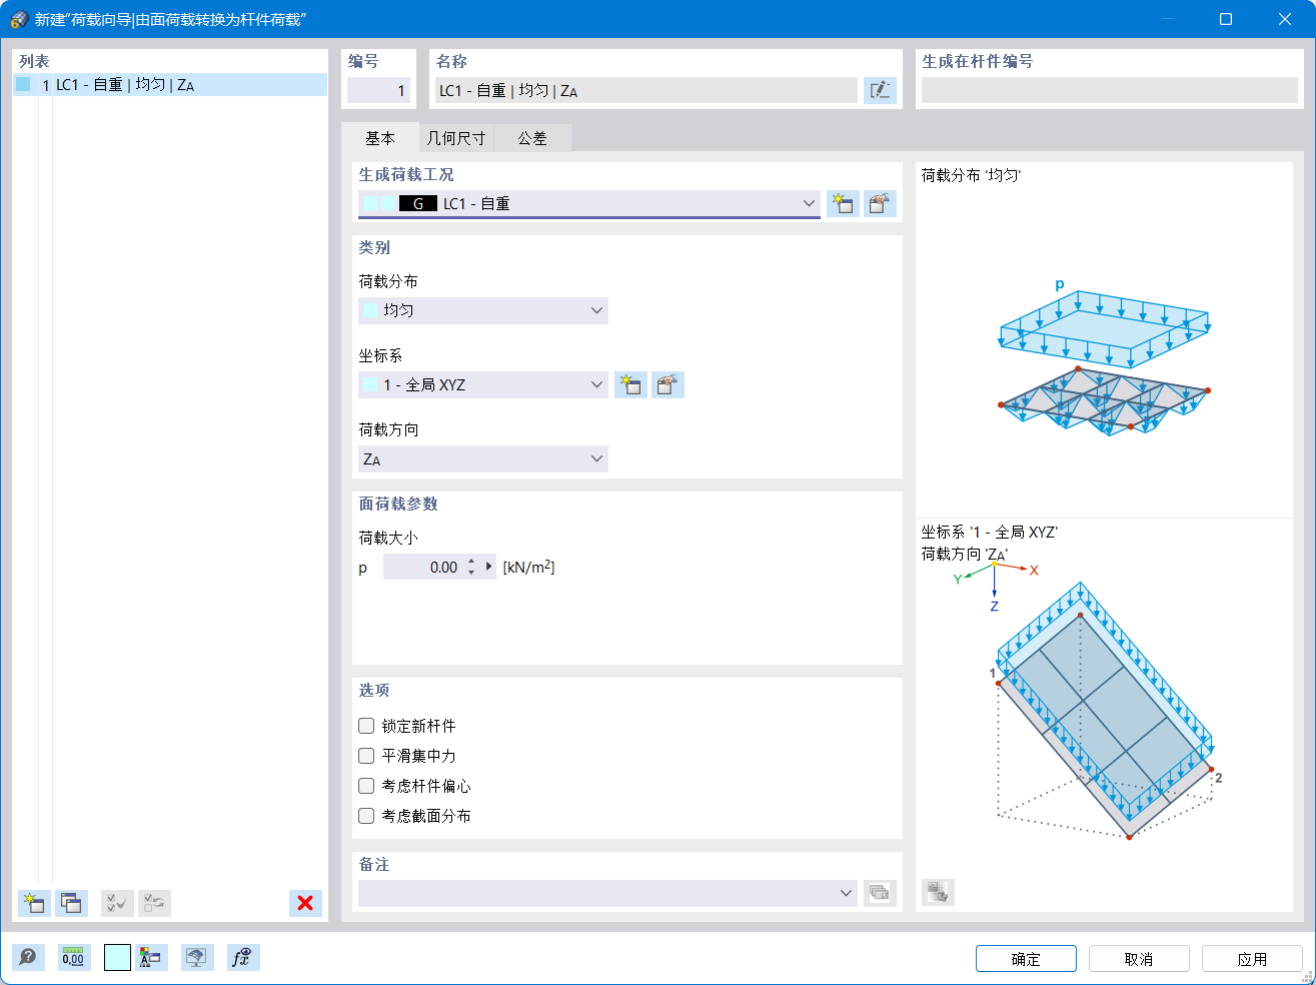This screenshot has height=985, width=1316.
Task: Click the load magnitude p input field
Action: pos(424,567)
